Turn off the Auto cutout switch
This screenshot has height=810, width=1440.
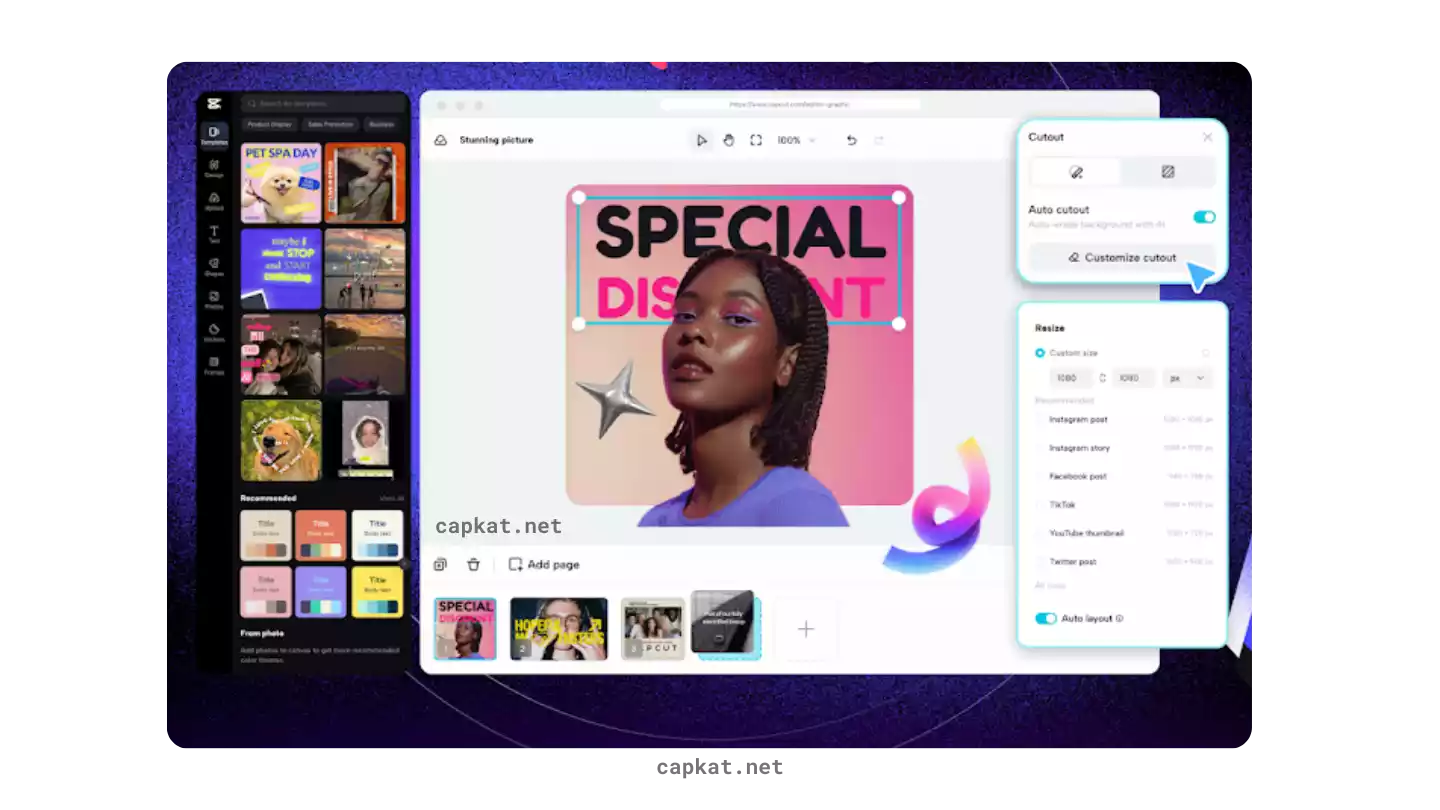(x=1204, y=217)
